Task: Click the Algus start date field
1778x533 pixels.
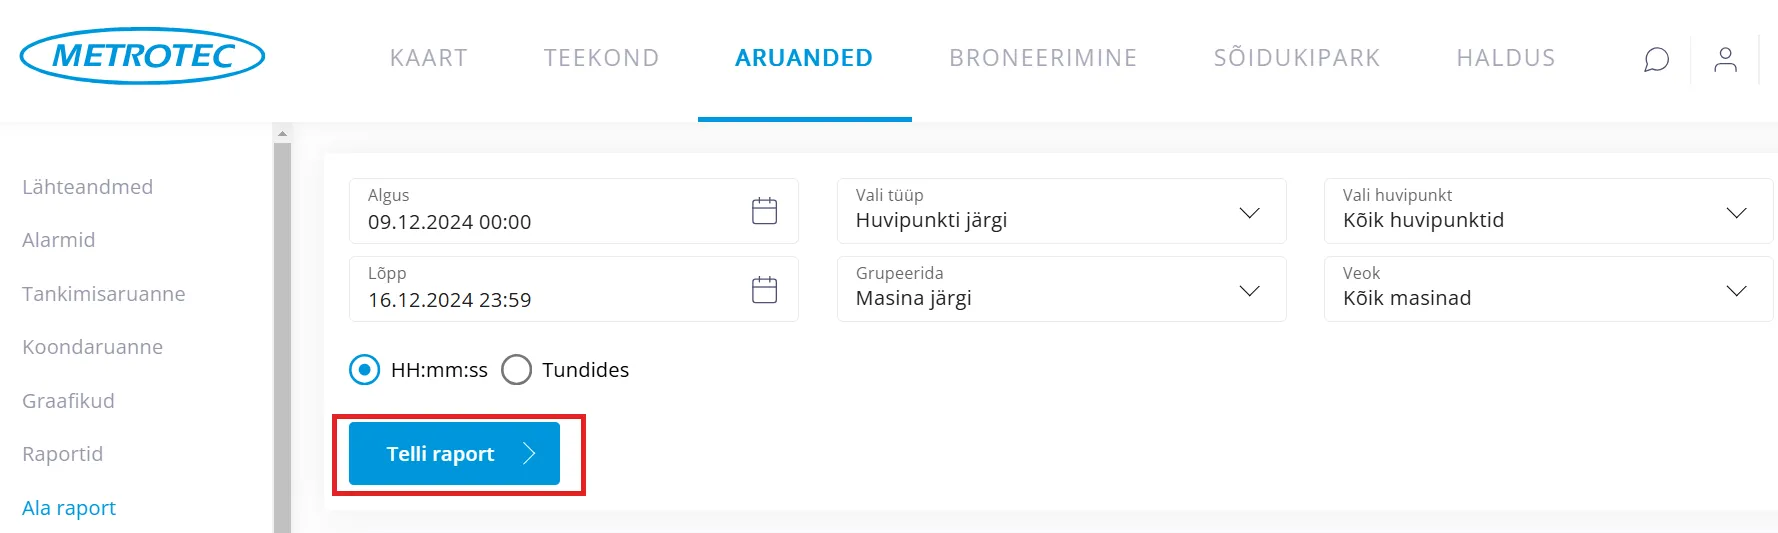Action: click(x=550, y=211)
